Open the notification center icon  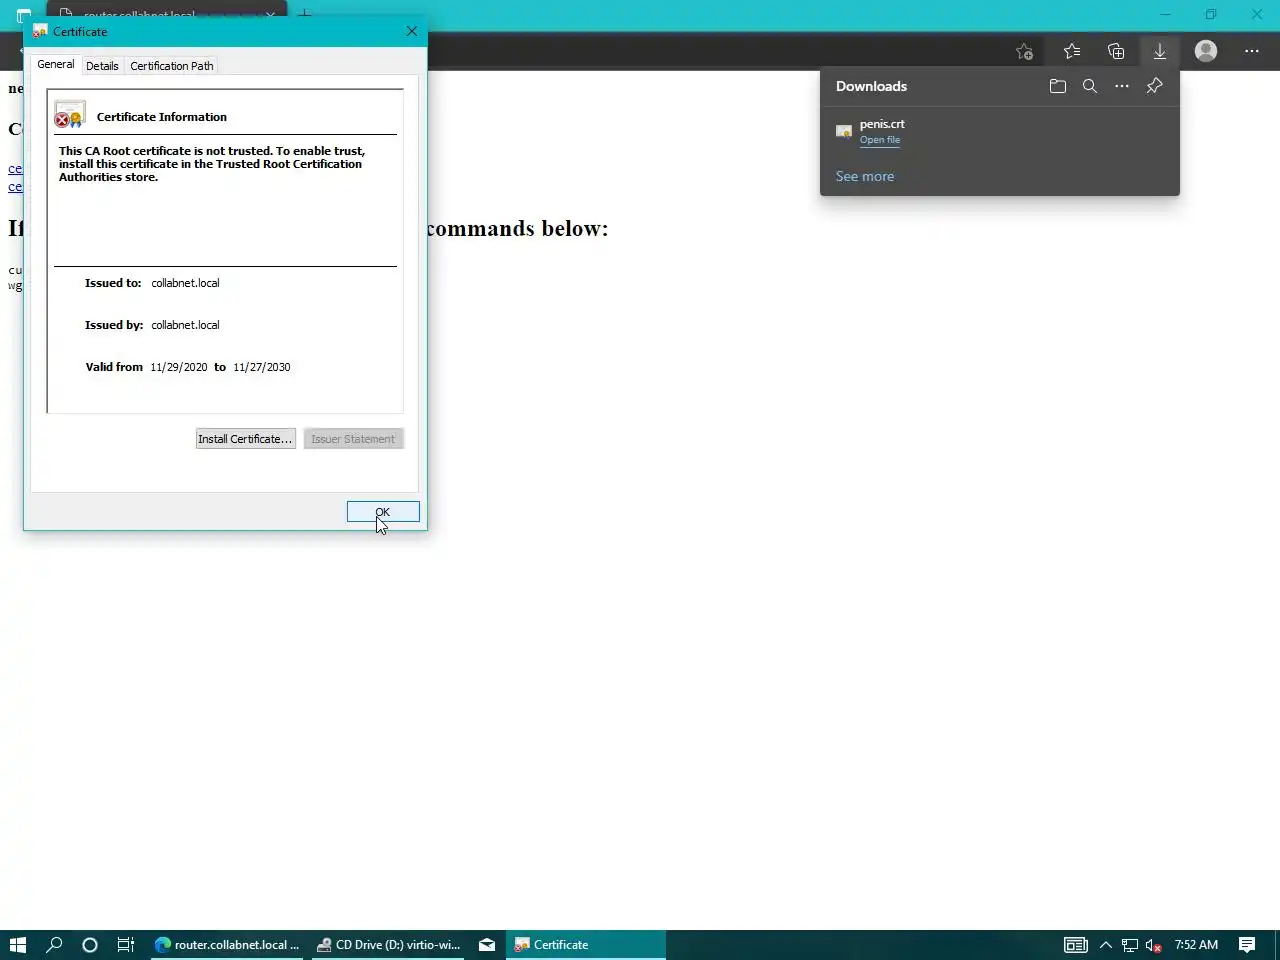(x=1247, y=944)
